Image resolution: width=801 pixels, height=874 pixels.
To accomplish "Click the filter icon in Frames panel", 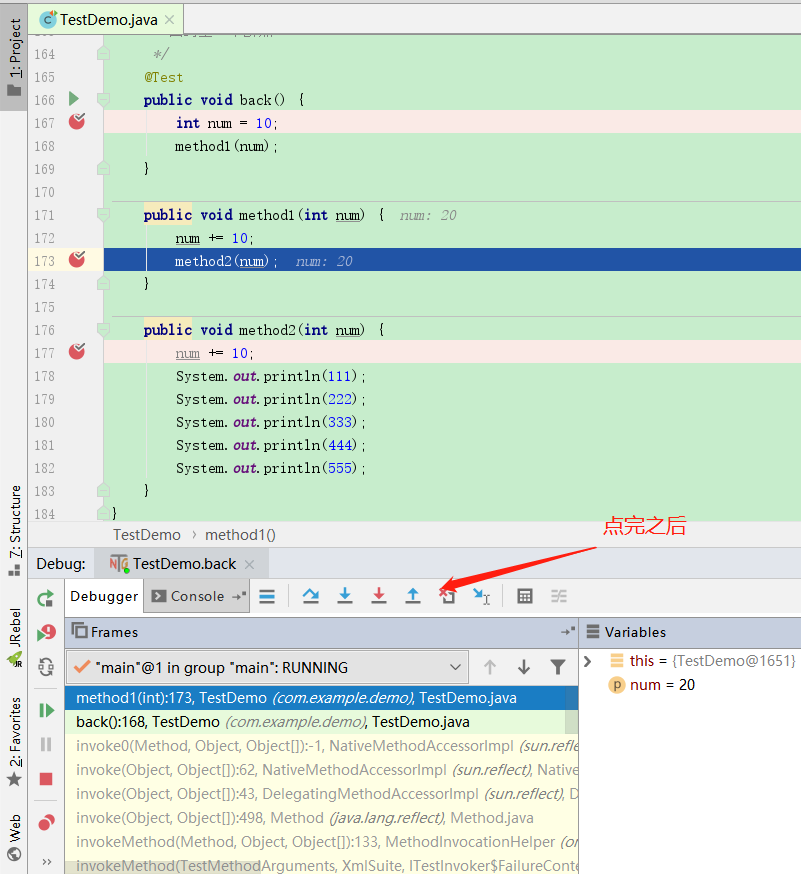I will (557, 666).
